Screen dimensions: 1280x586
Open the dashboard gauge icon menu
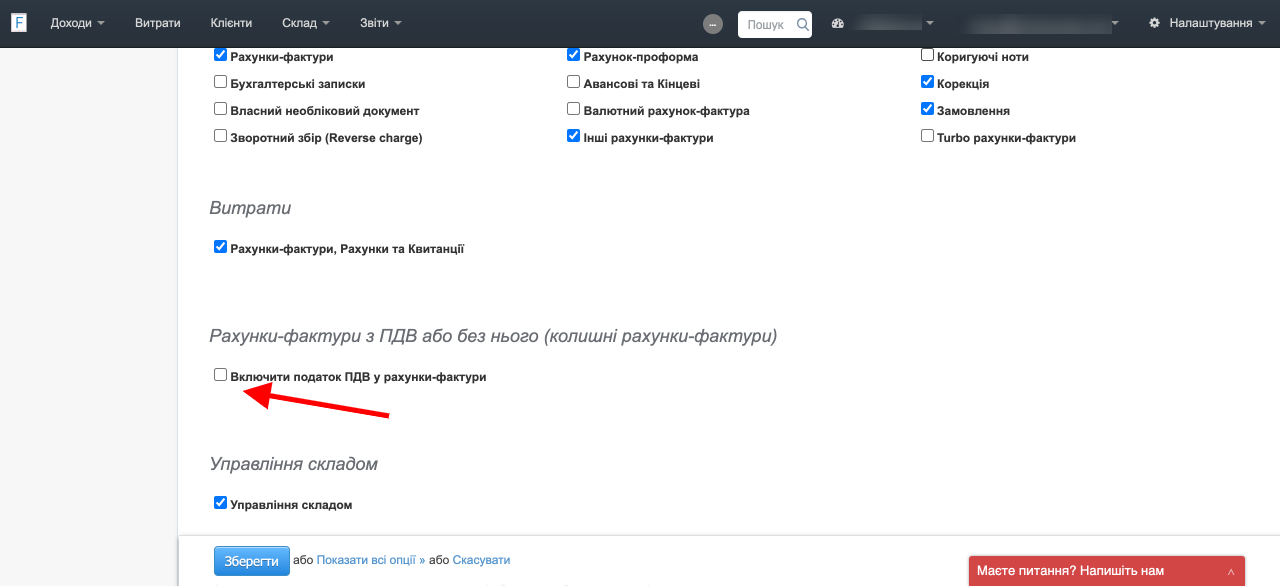click(x=838, y=23)
